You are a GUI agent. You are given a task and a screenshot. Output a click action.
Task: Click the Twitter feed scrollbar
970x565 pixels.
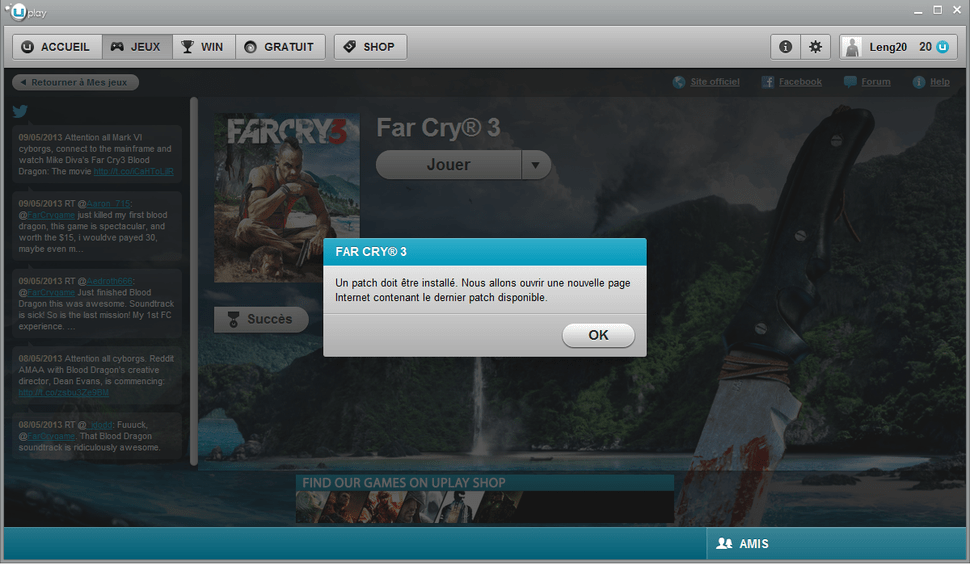tap(194, 281)
